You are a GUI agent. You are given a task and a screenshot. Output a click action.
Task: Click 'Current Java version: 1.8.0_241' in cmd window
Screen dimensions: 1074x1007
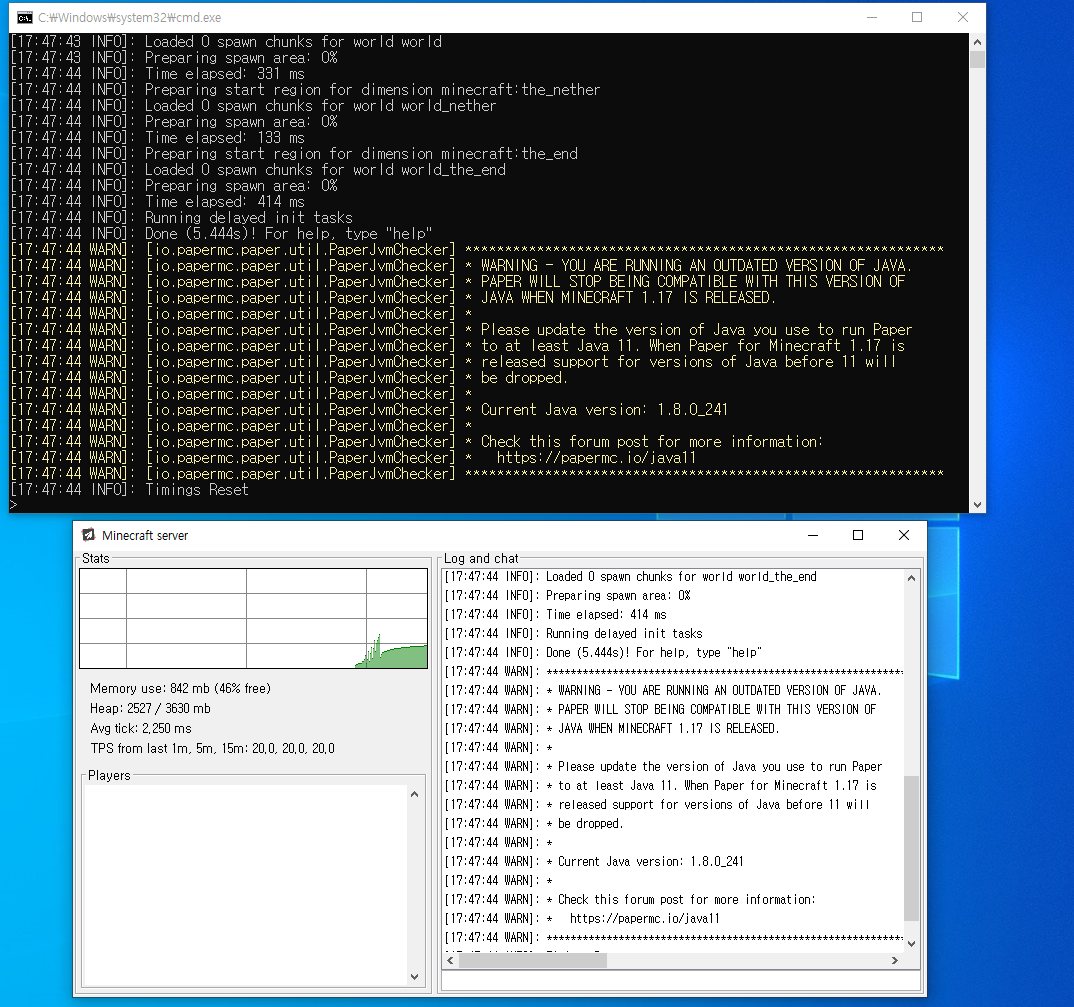pyautogui.click(x=604, y=410)
